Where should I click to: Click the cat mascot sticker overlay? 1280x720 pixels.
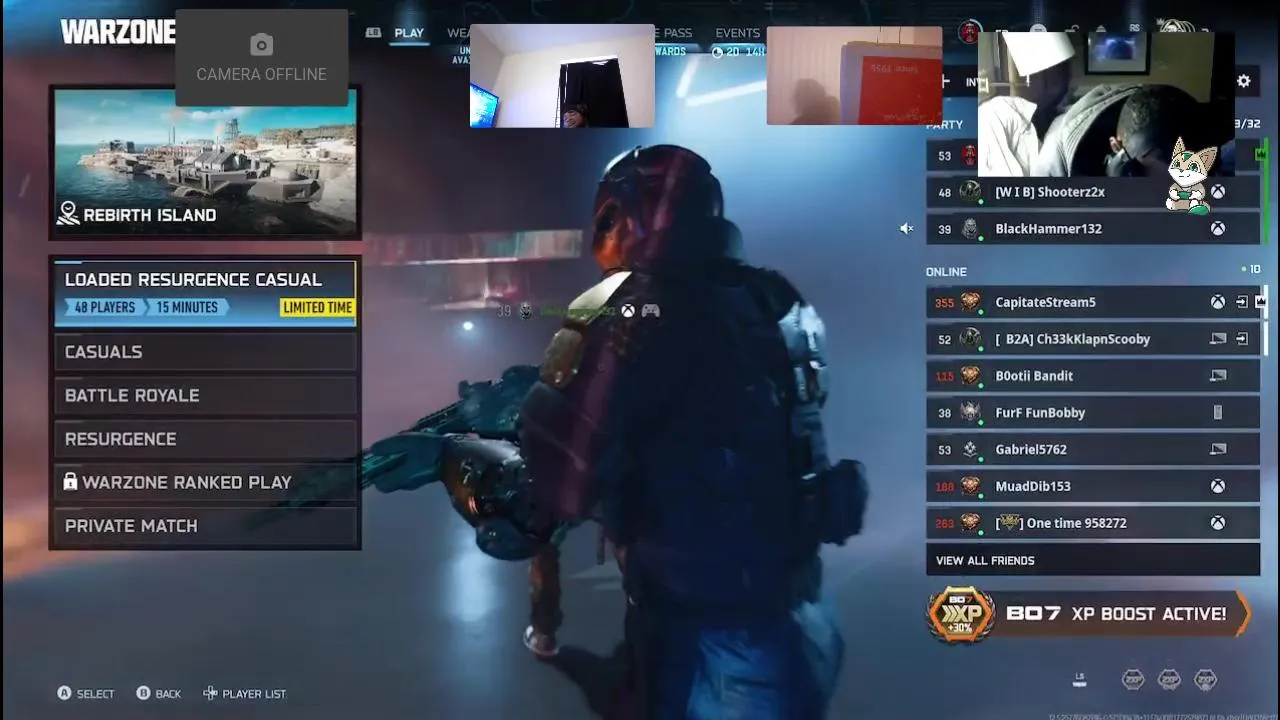(x=1189, y=177)
